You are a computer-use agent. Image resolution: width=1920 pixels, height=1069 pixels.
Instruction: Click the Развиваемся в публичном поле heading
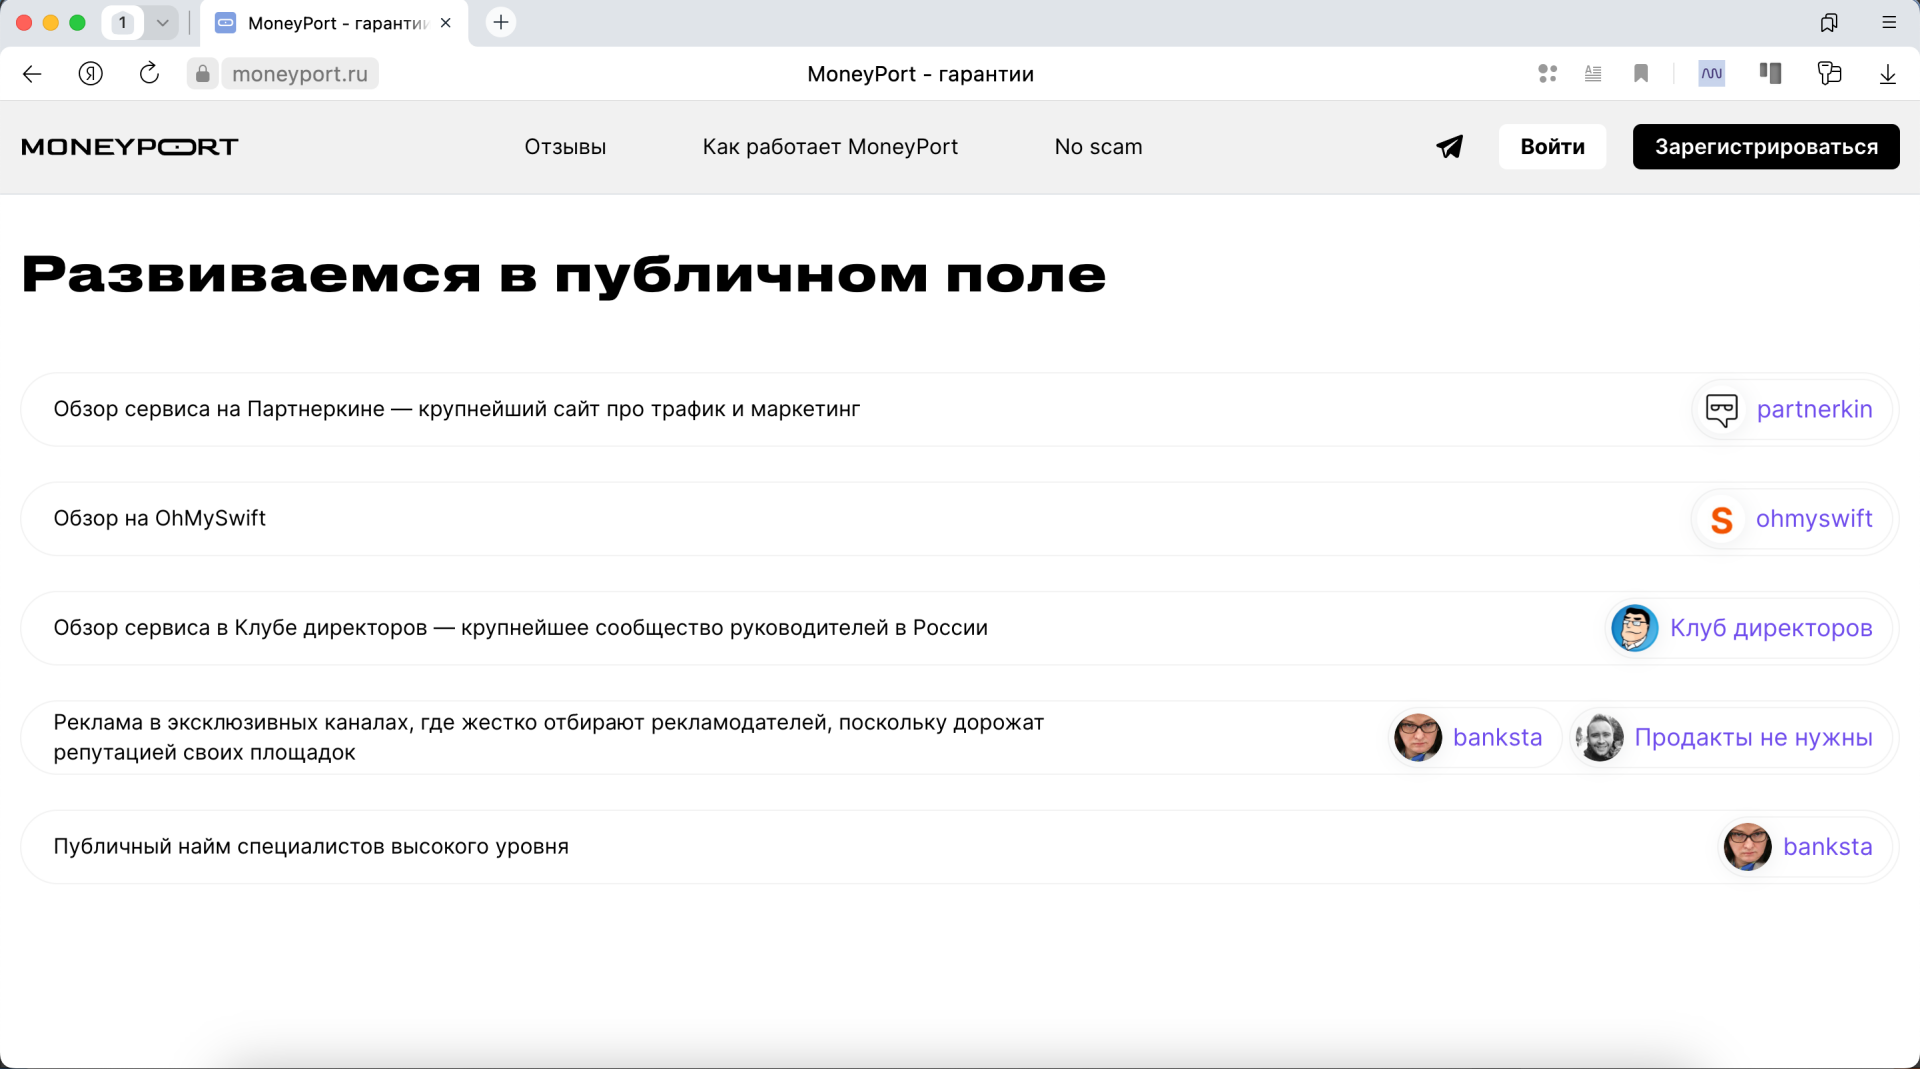[564, 274]
